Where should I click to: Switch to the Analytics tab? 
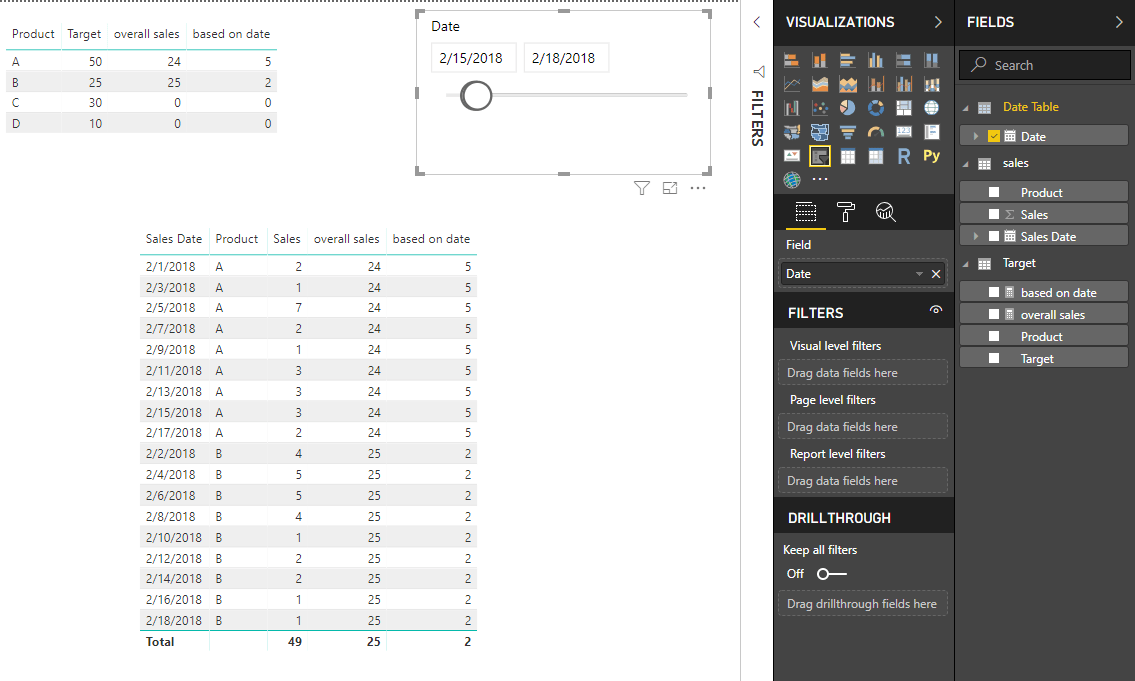tap(885, 212)
